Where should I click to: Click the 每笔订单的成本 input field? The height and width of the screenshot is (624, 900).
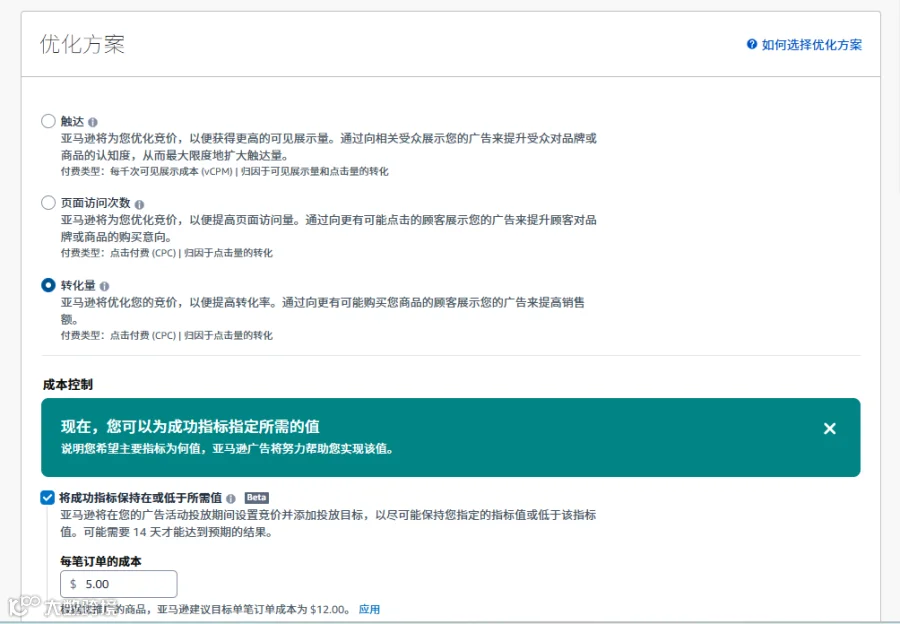click(119, 584)
